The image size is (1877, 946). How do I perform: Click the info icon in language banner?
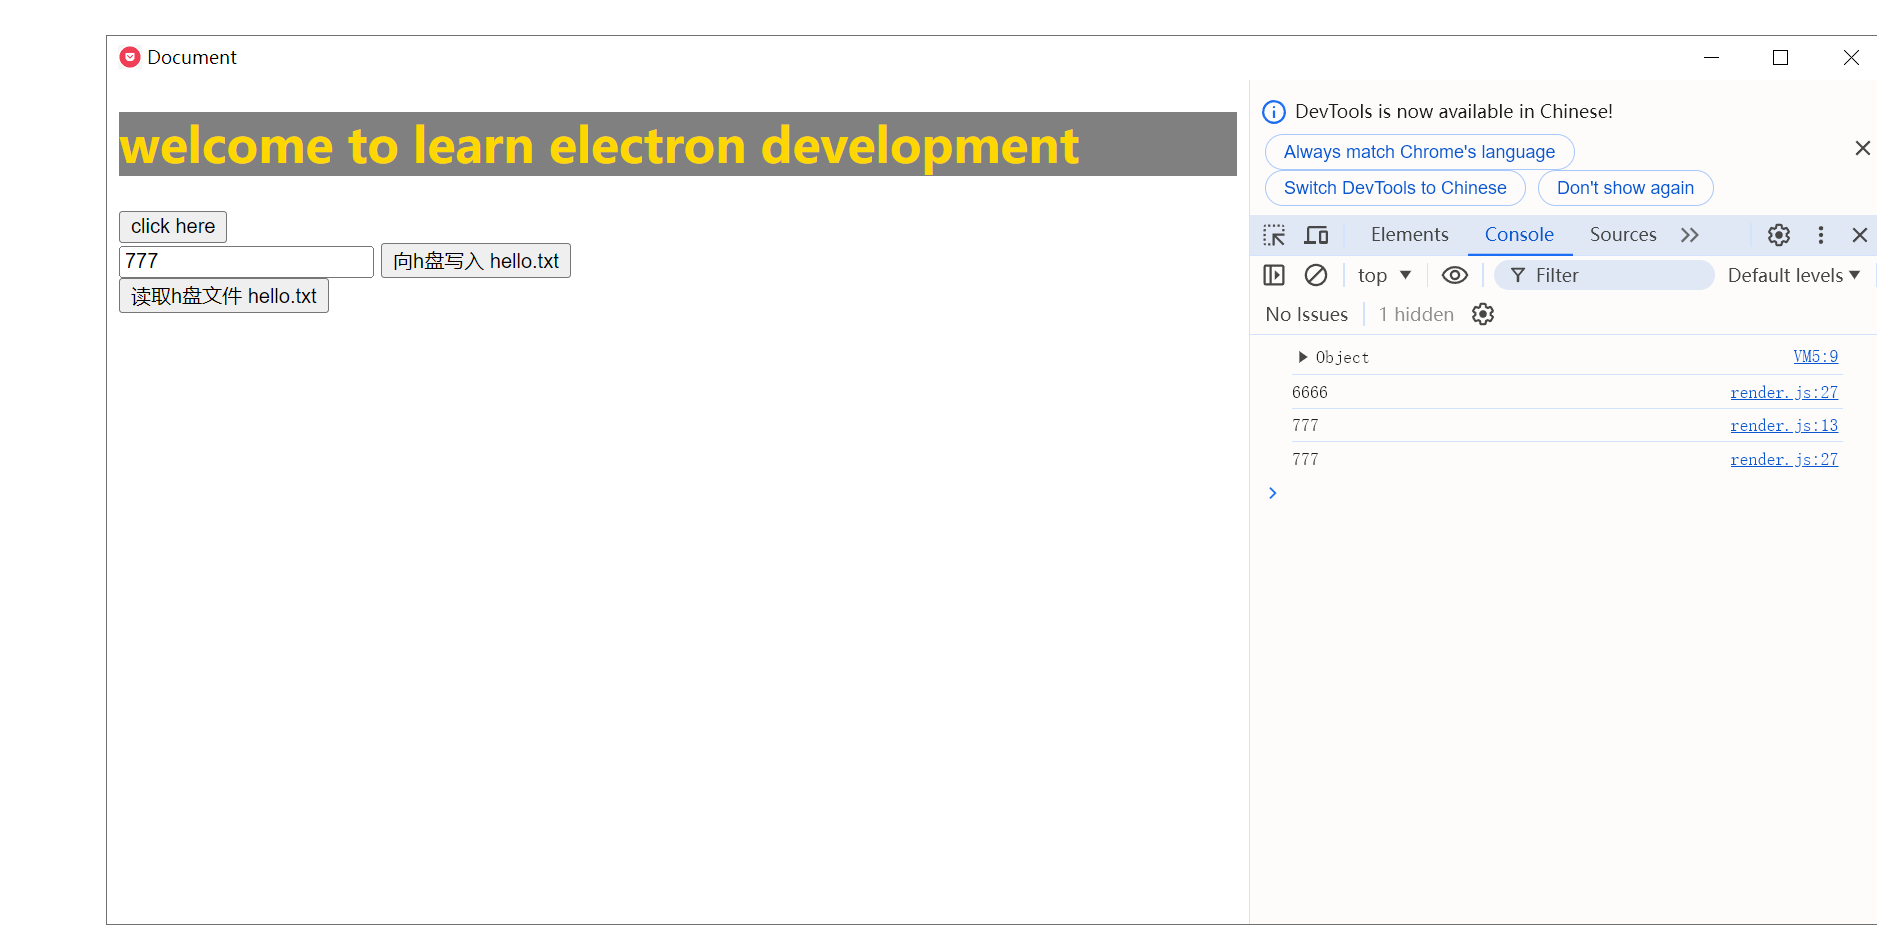pyautogui.click(x=1274, y=112)
